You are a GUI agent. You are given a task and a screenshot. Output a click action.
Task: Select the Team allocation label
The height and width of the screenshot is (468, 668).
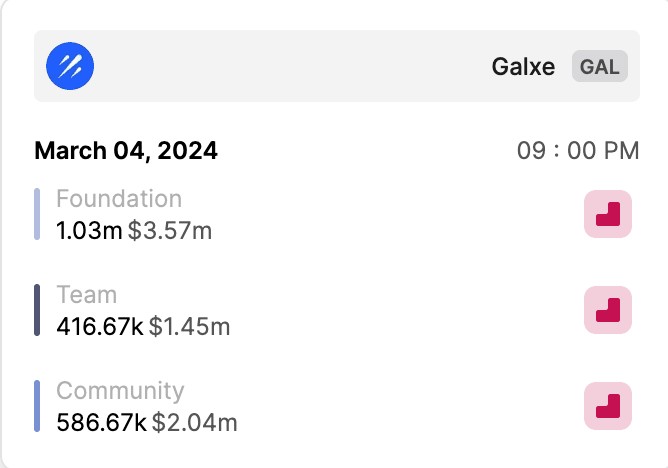click(87, 295)
